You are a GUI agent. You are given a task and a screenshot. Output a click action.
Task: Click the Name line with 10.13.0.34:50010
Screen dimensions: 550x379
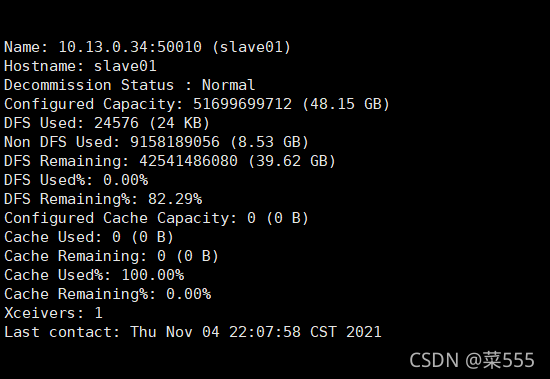[147, 47]
